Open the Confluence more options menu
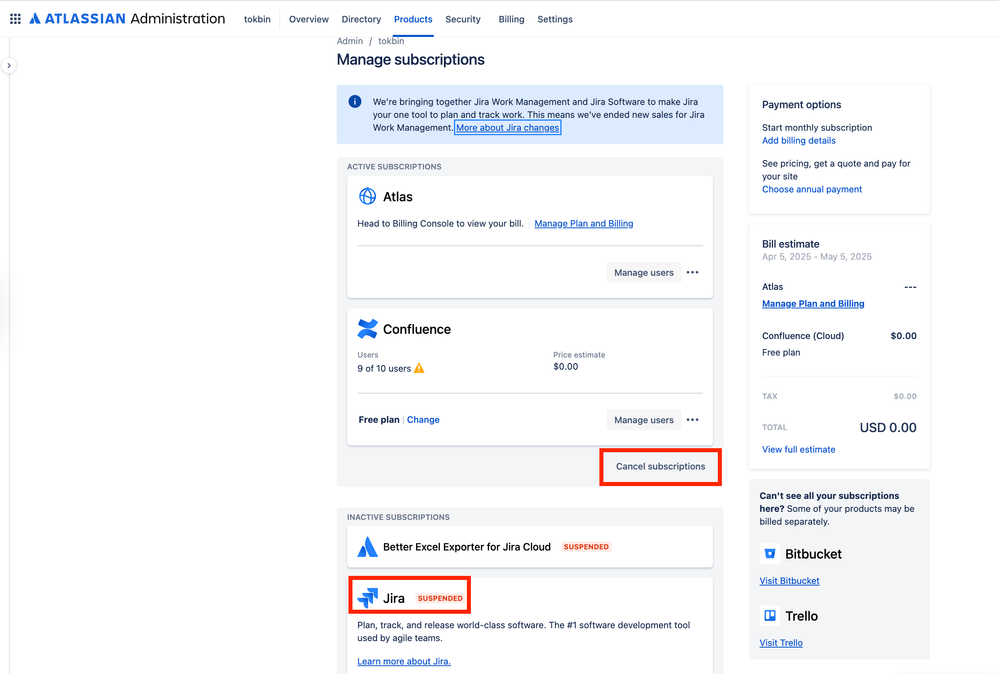The image size is (999, 674). [x=693, y=420]
